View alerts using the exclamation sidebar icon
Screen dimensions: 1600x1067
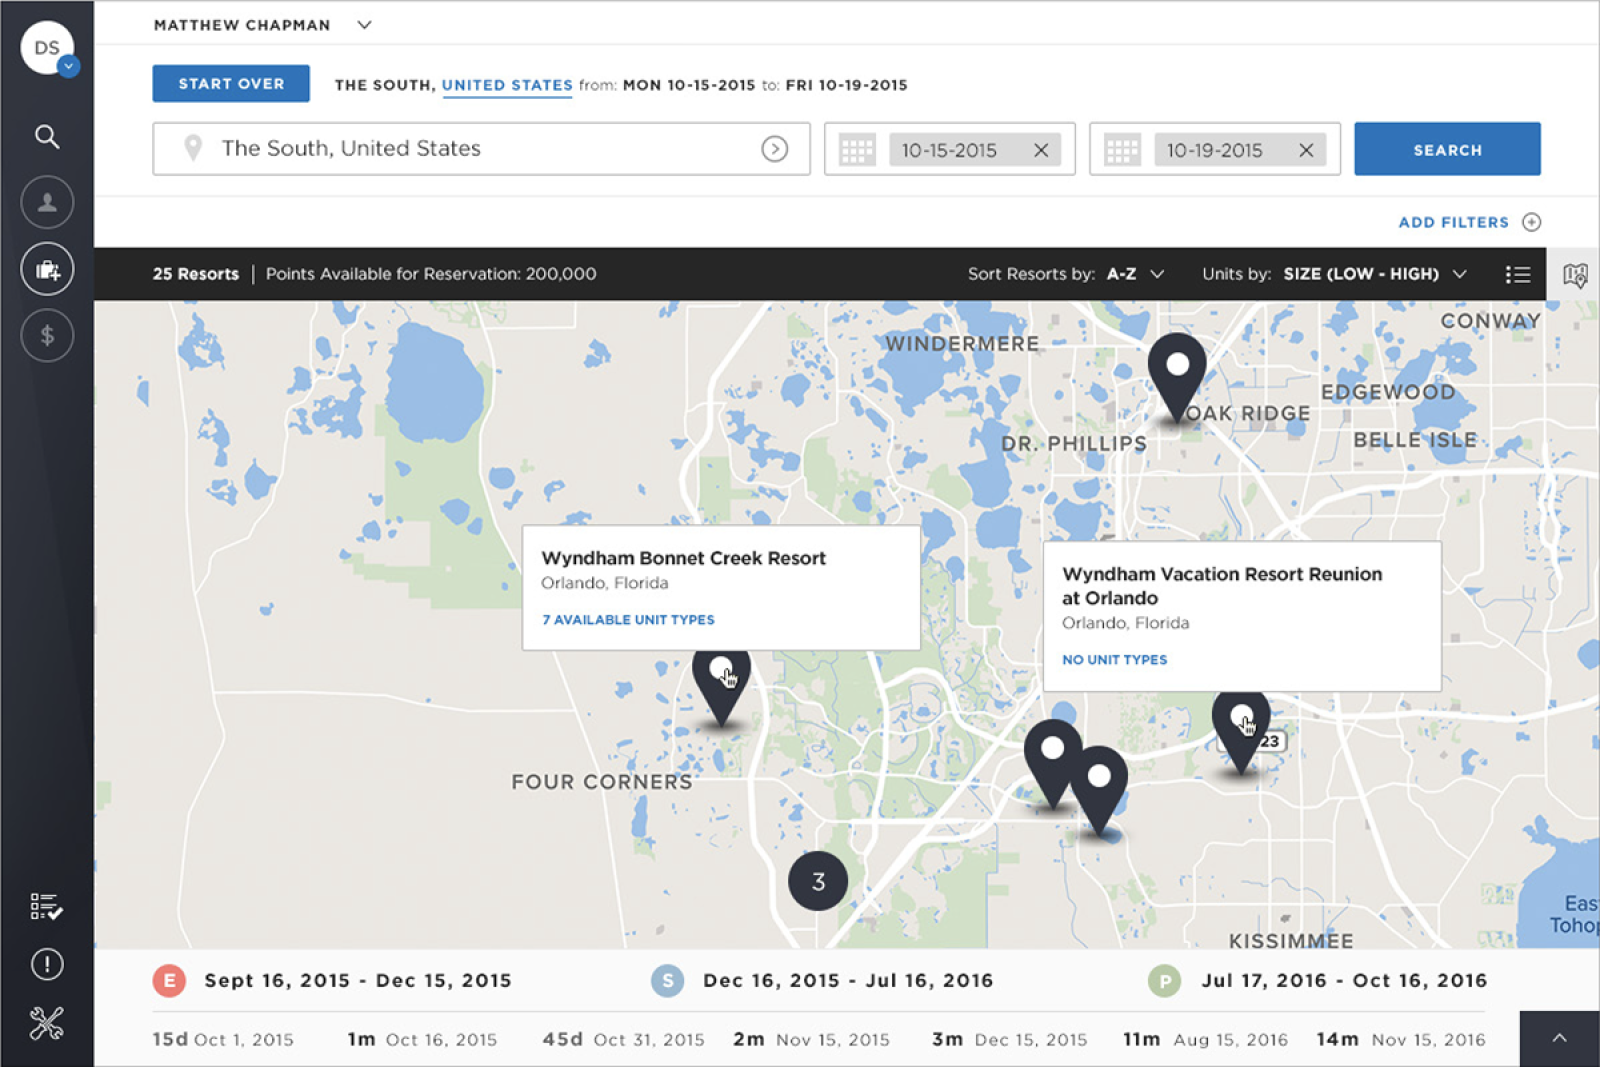[46, 964]
